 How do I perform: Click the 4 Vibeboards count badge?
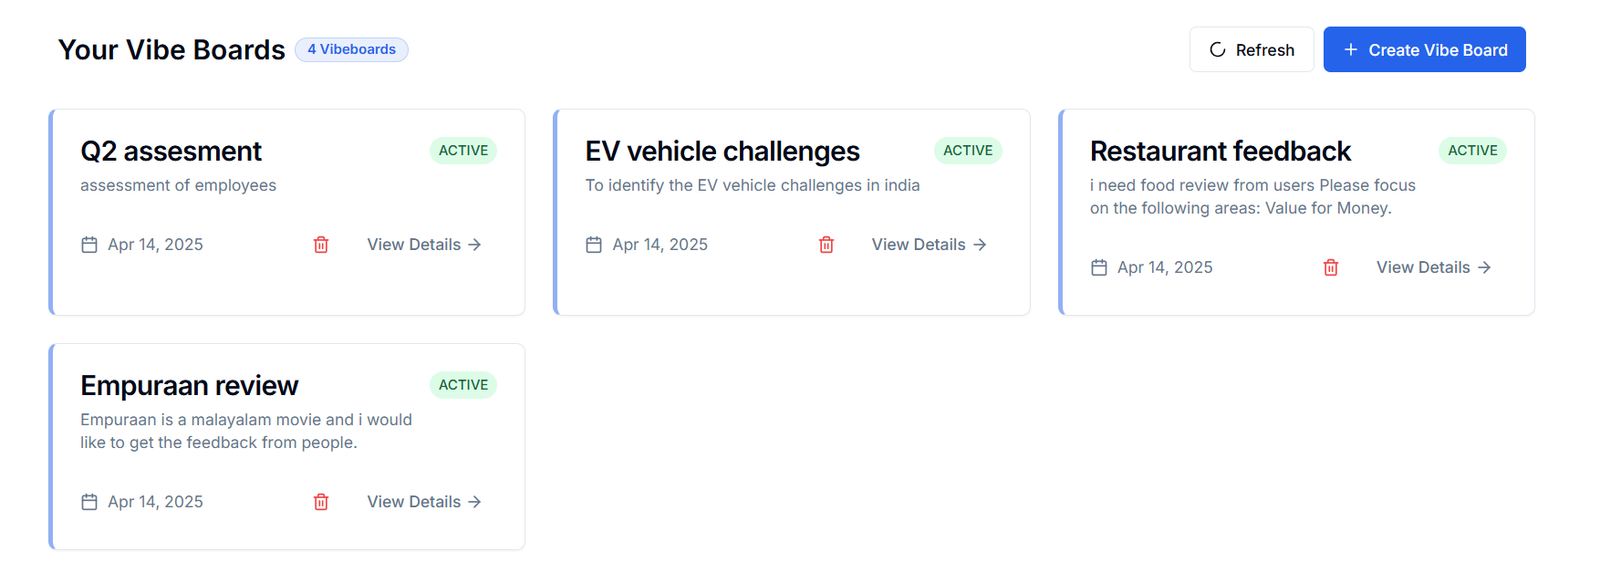click(x=351, y=49)
